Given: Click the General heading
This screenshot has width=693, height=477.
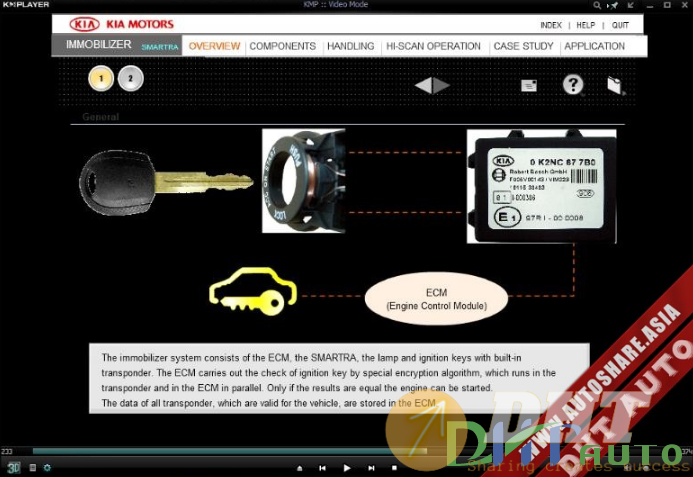Looking at the screenshot, I should (100, 117).
